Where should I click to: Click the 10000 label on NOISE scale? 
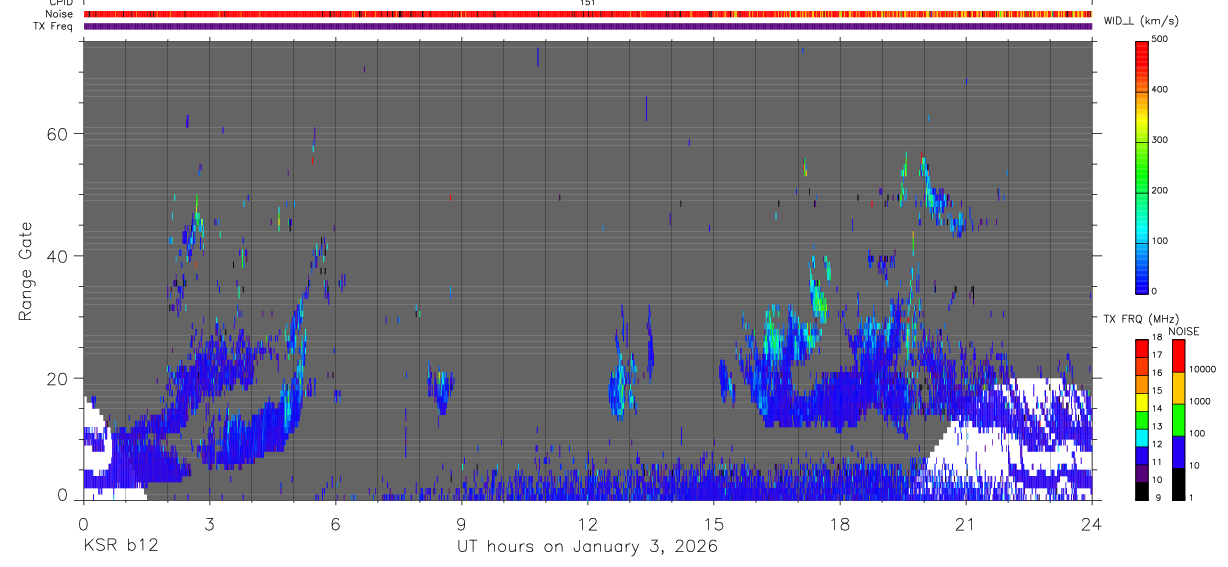coord(1202,370)
